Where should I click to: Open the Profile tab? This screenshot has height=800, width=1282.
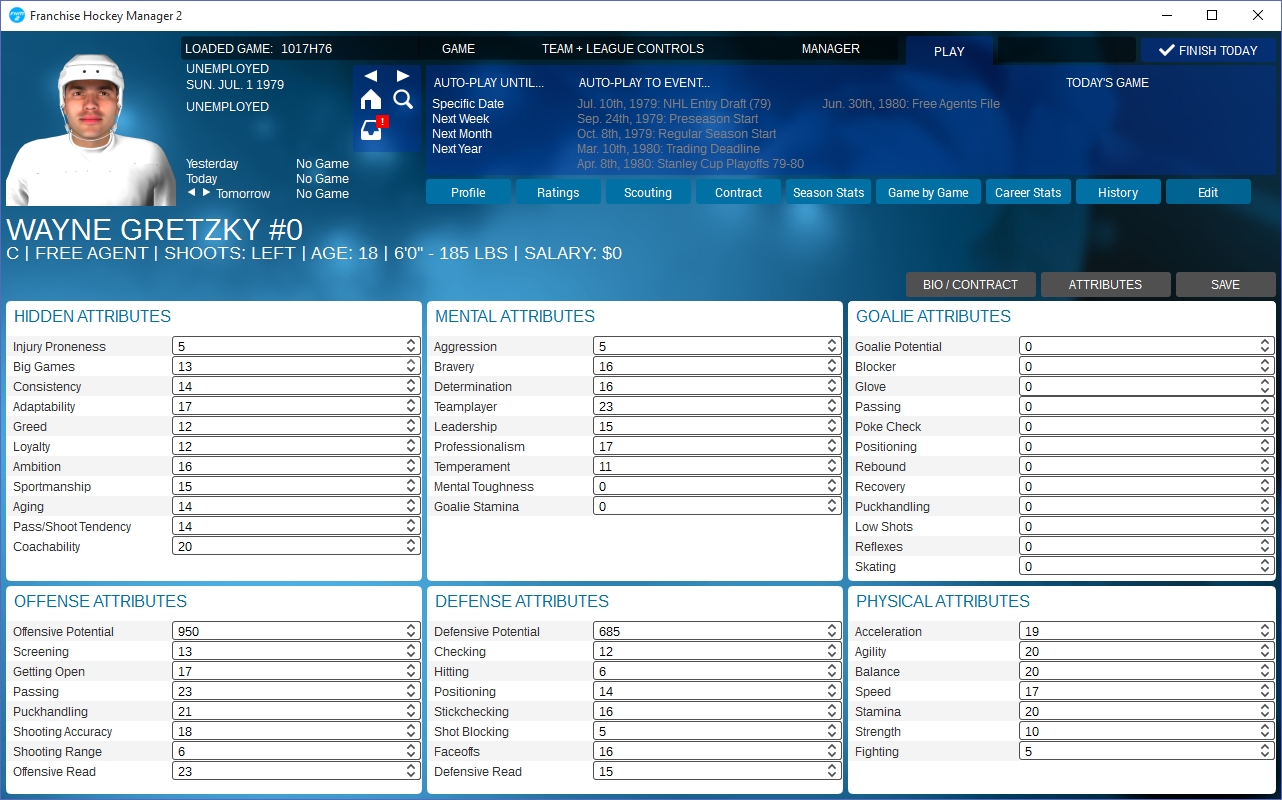click(x=468, y=192)
